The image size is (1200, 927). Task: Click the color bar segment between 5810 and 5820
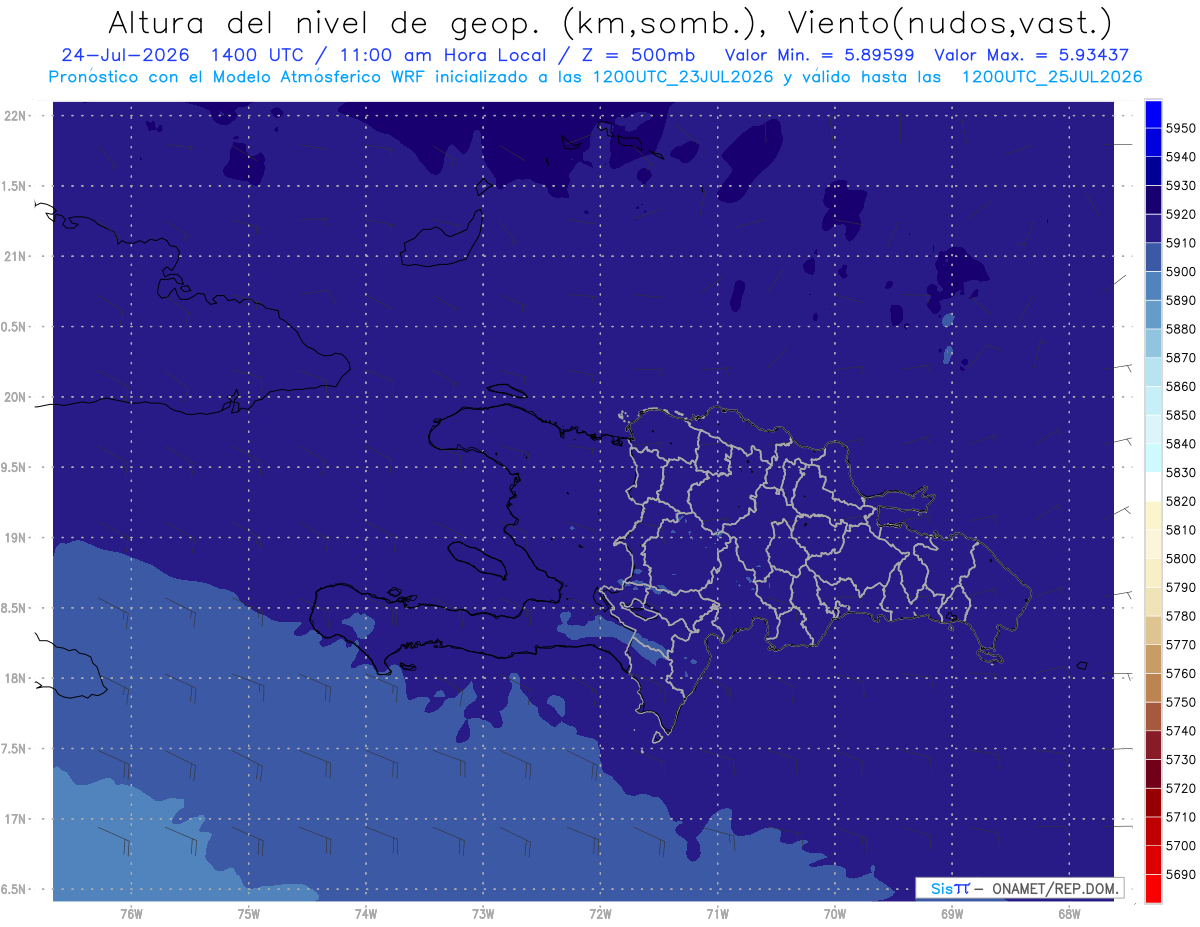pos(1153,515)
